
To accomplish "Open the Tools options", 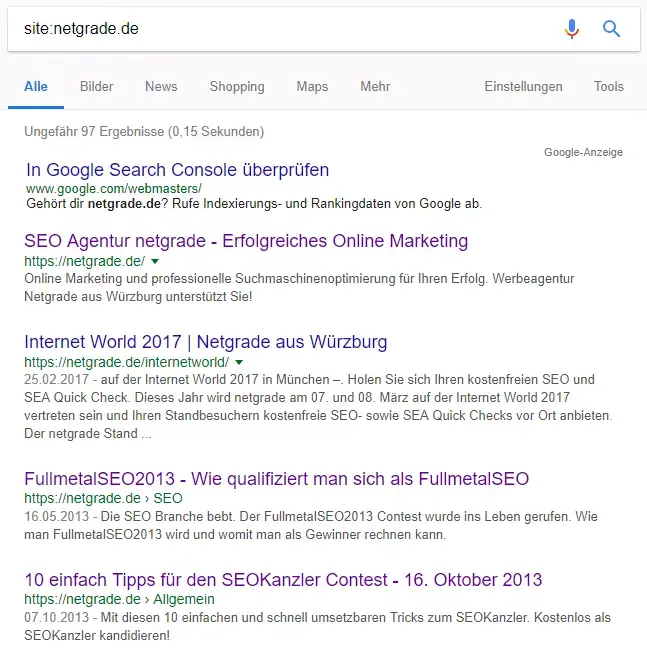I will (608, 87).
